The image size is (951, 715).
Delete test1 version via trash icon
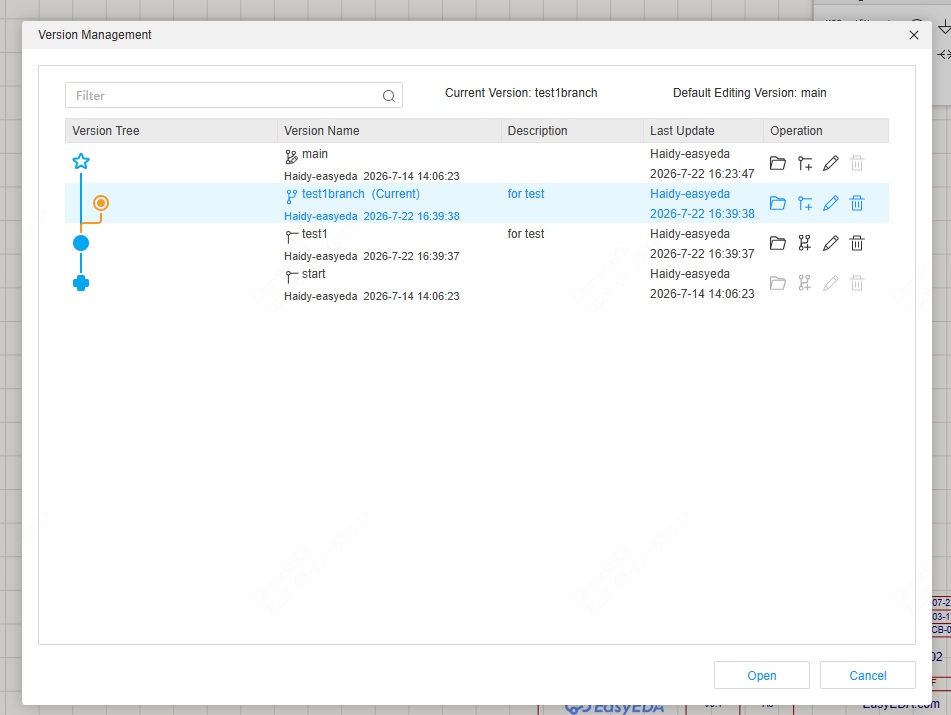point(857,243)
